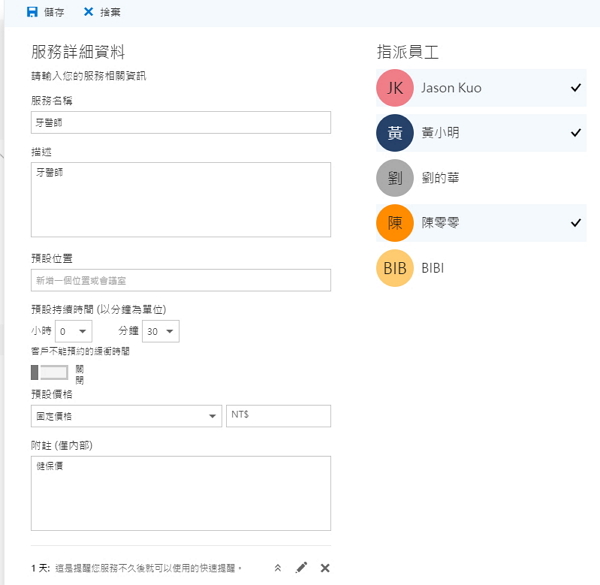Uncheck staff member 陳零零
Image resolution: width=600 pixels, height=585 pixels.
576,223
